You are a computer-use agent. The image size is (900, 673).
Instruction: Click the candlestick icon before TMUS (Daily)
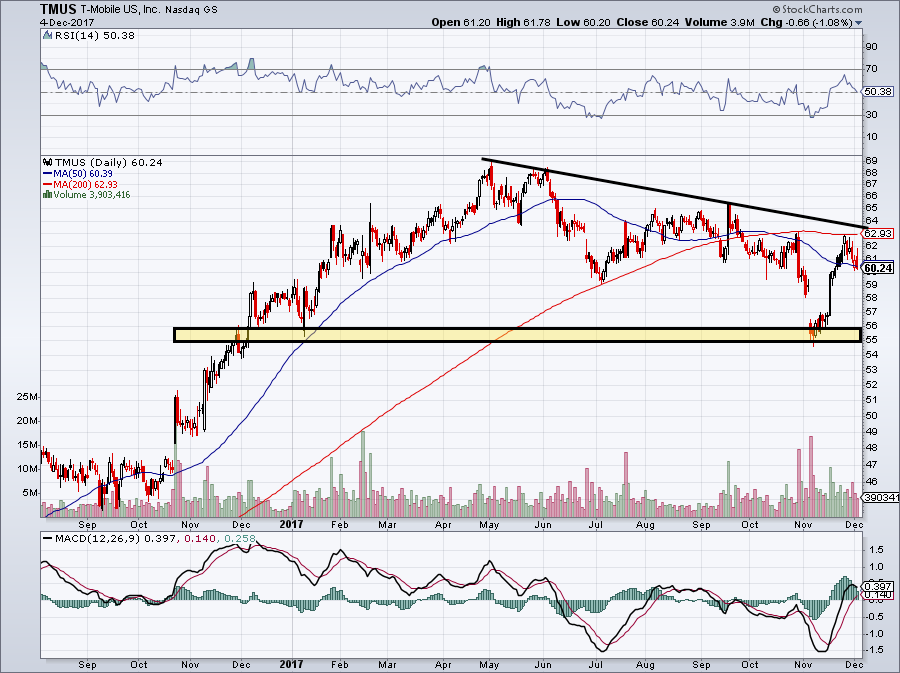coord(47,162)
